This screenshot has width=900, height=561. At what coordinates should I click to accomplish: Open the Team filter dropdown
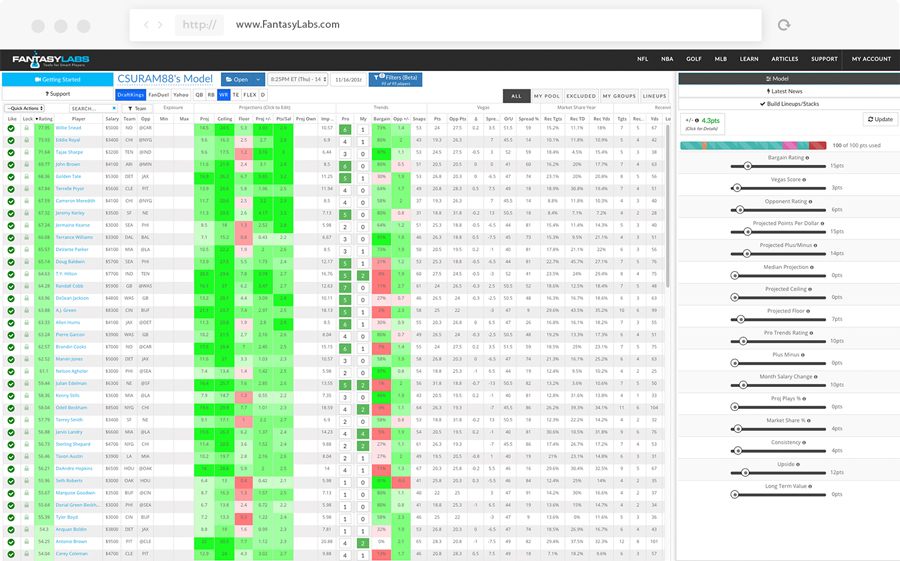click(137, 108)
